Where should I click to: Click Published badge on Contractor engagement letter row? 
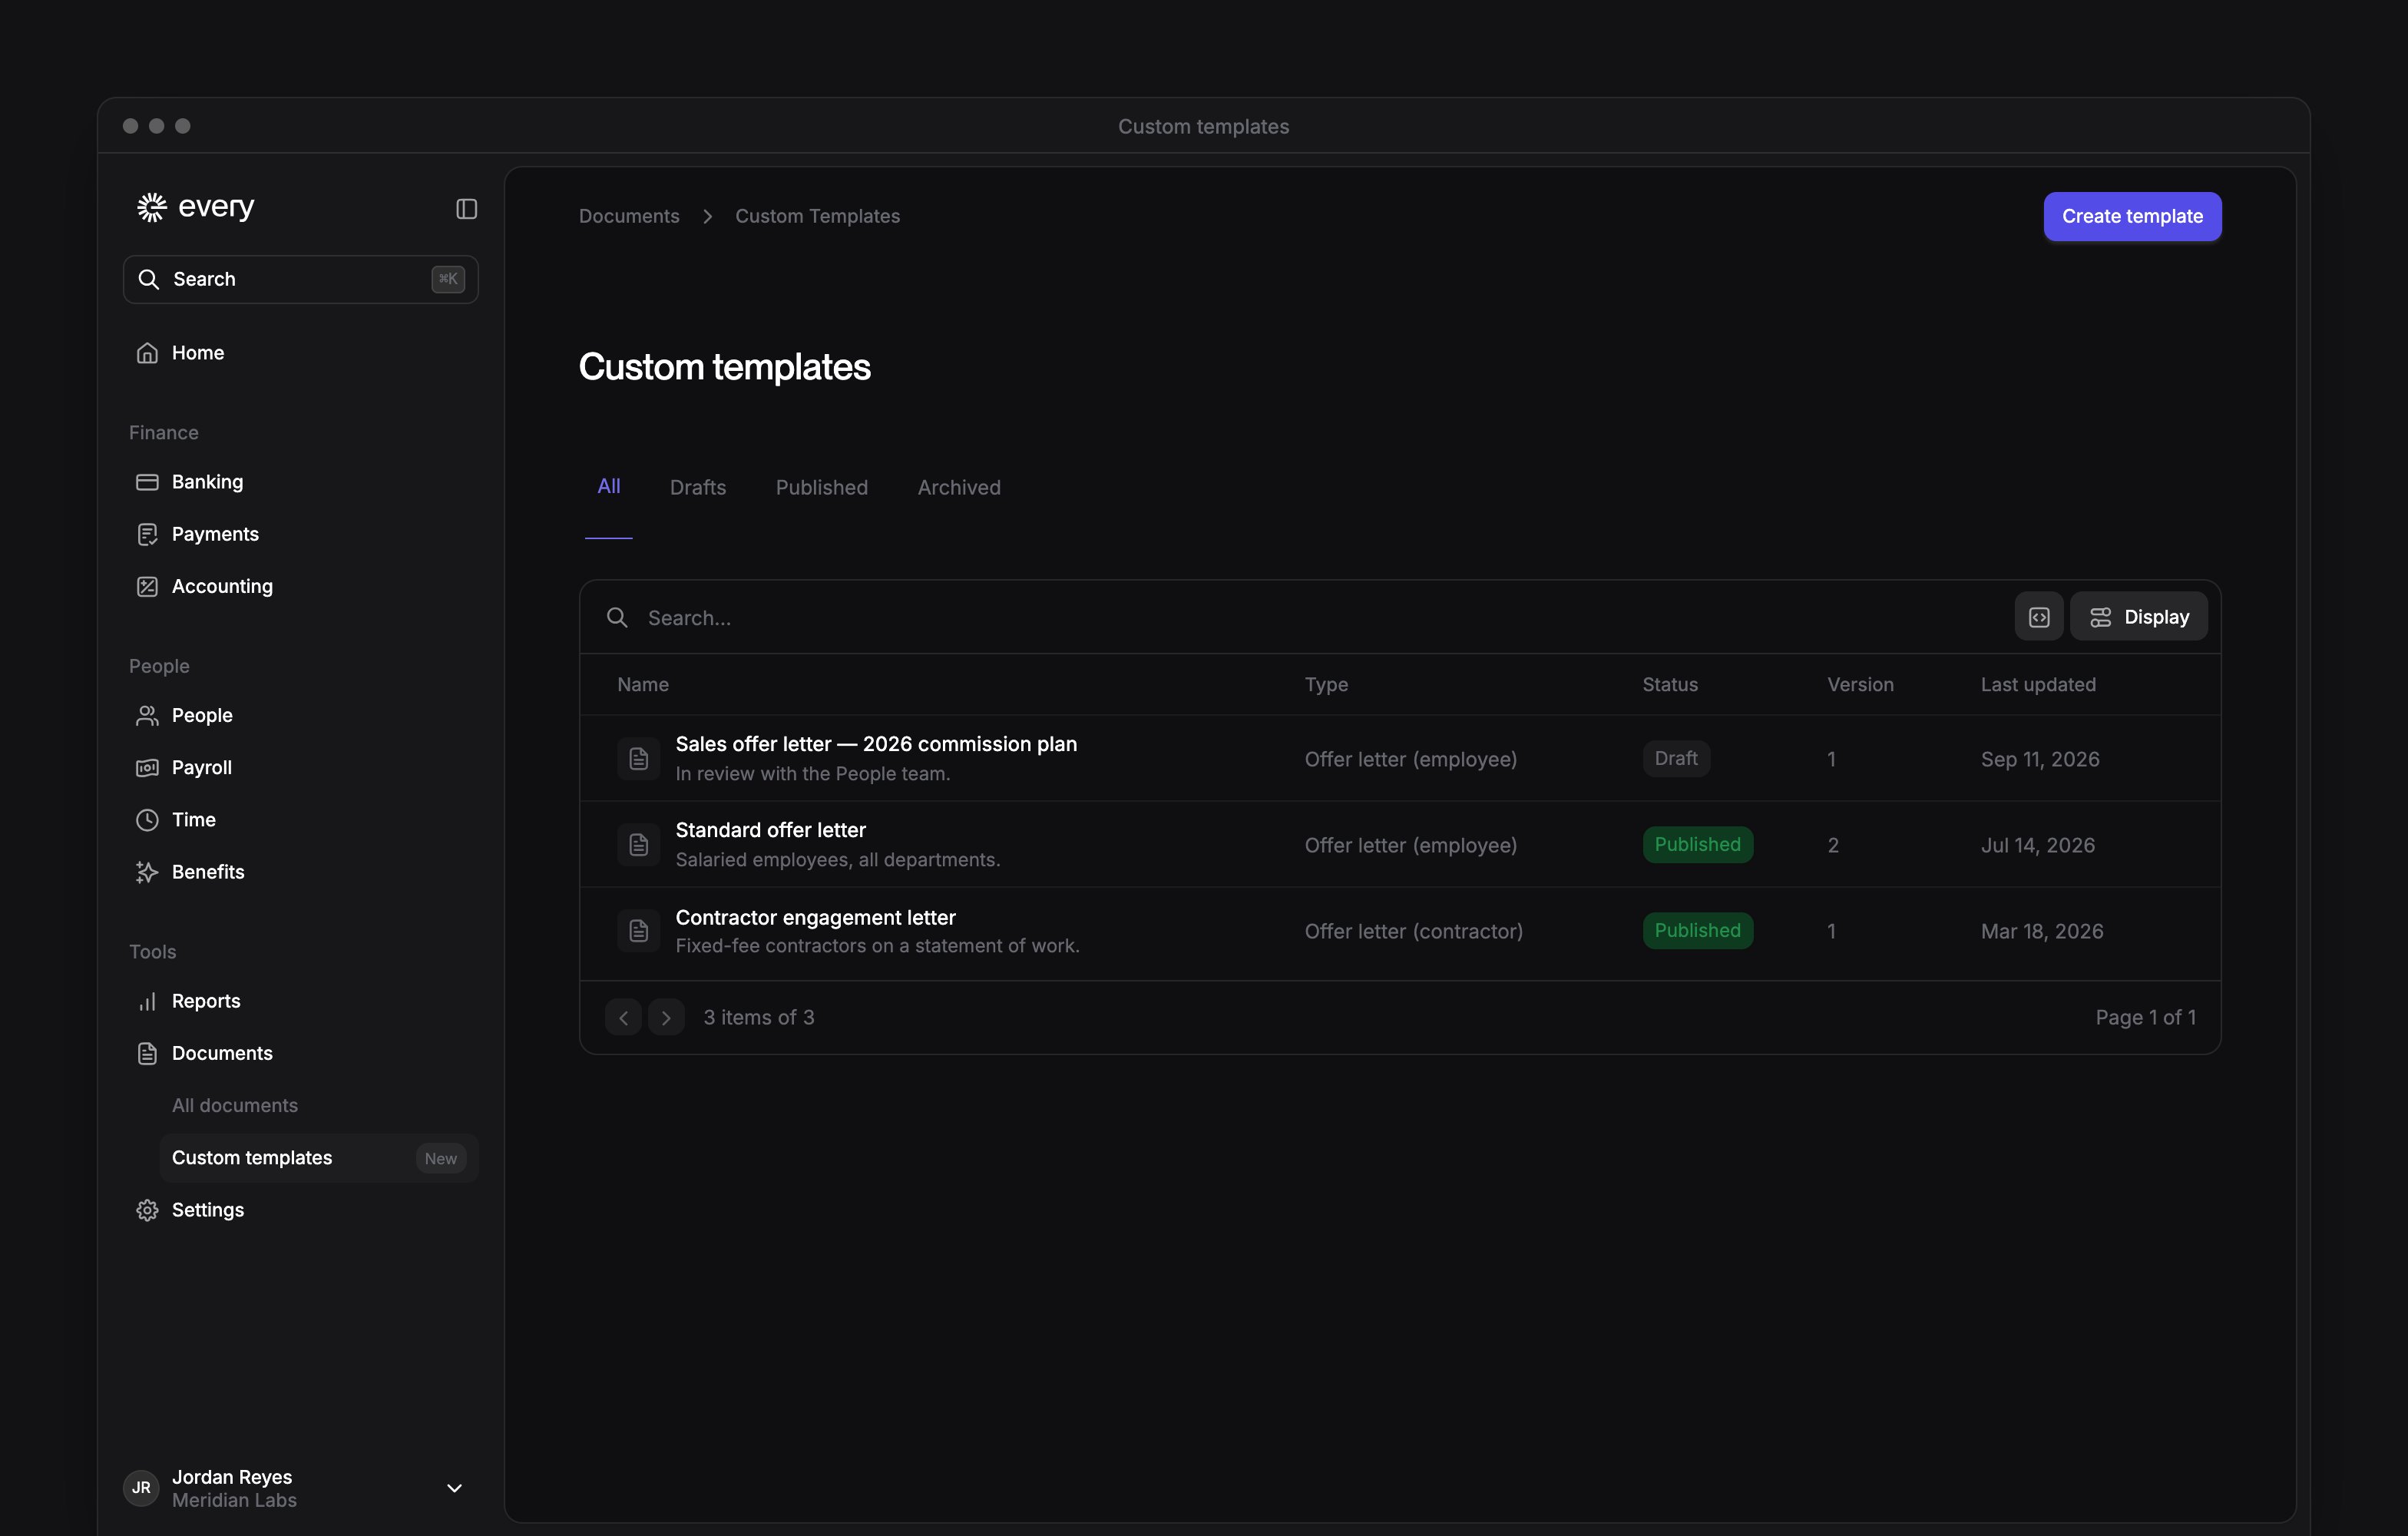tap(1697, 930)
